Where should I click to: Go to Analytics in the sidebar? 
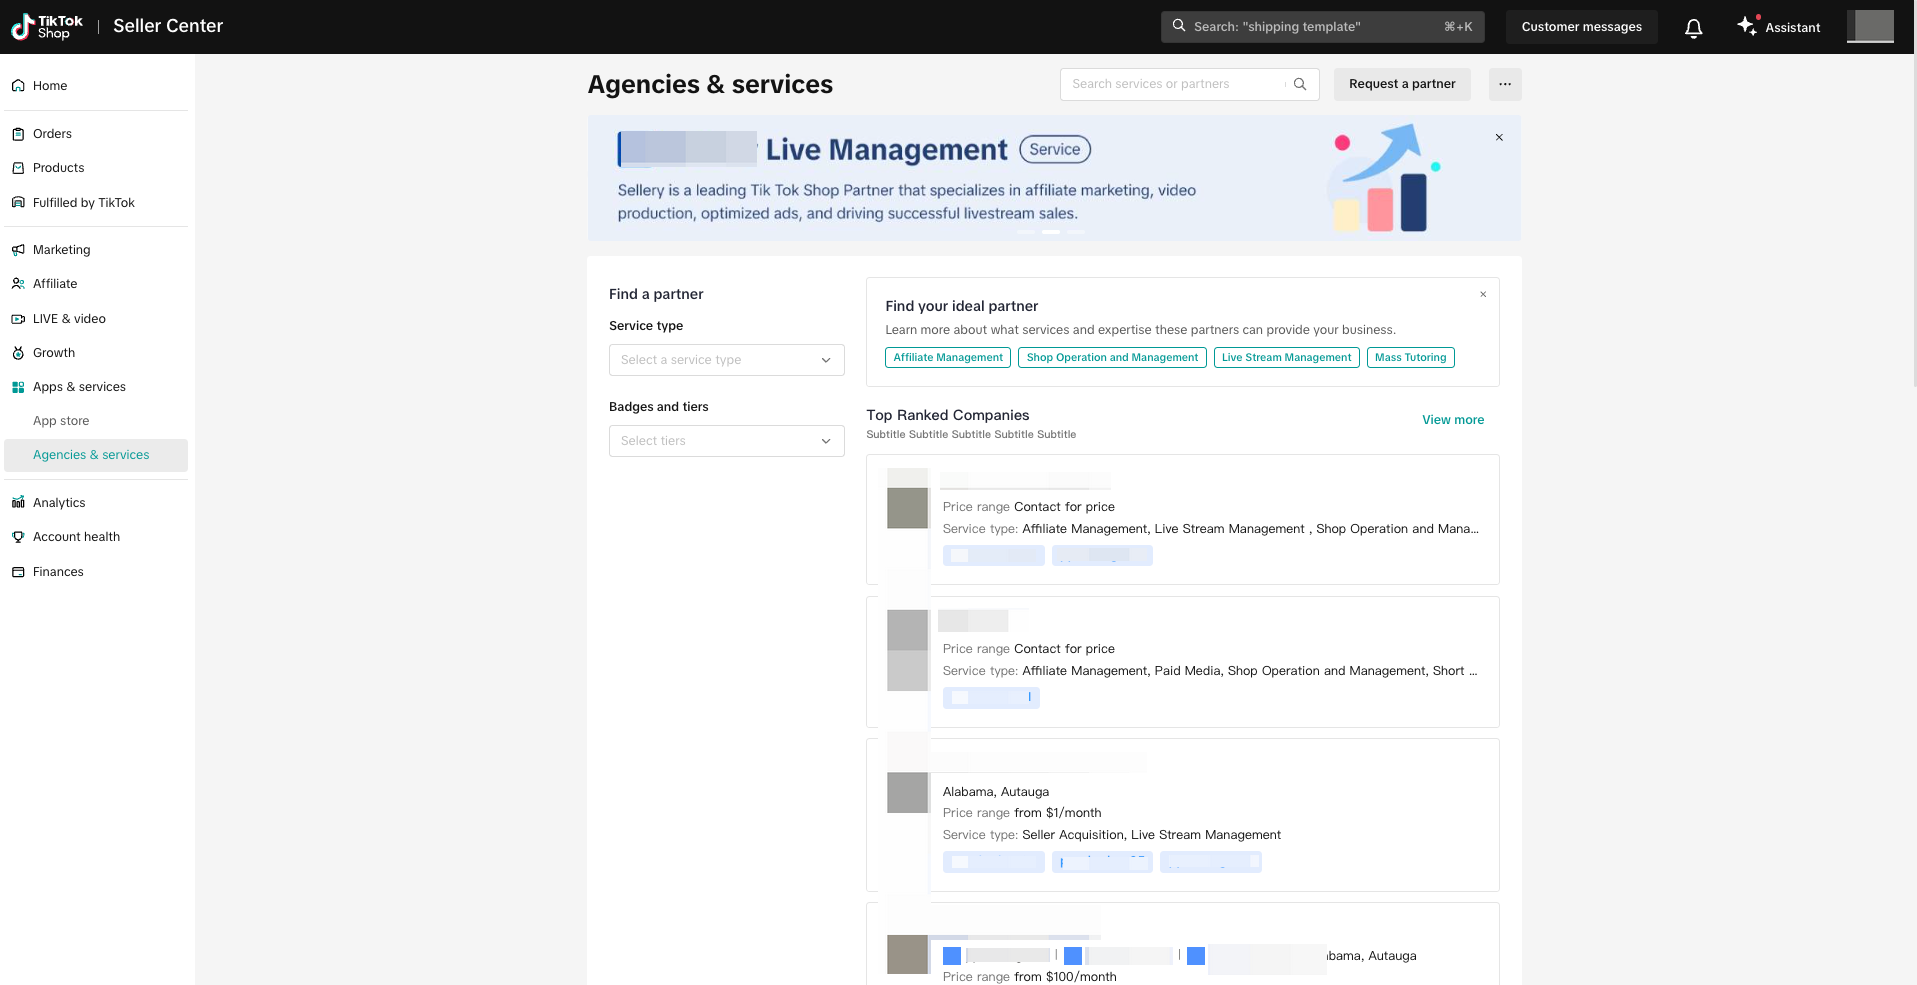(x=59, y=503)
